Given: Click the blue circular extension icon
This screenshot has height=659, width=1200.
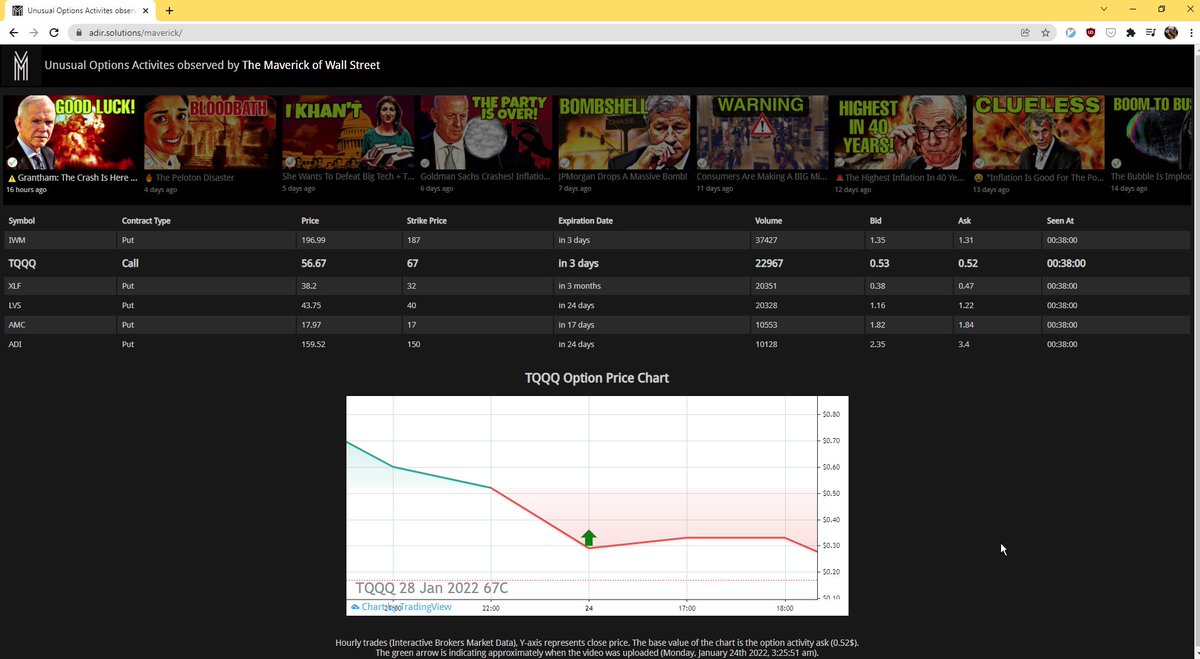Looking at the screenshot, I should (x=1070, y=32).
